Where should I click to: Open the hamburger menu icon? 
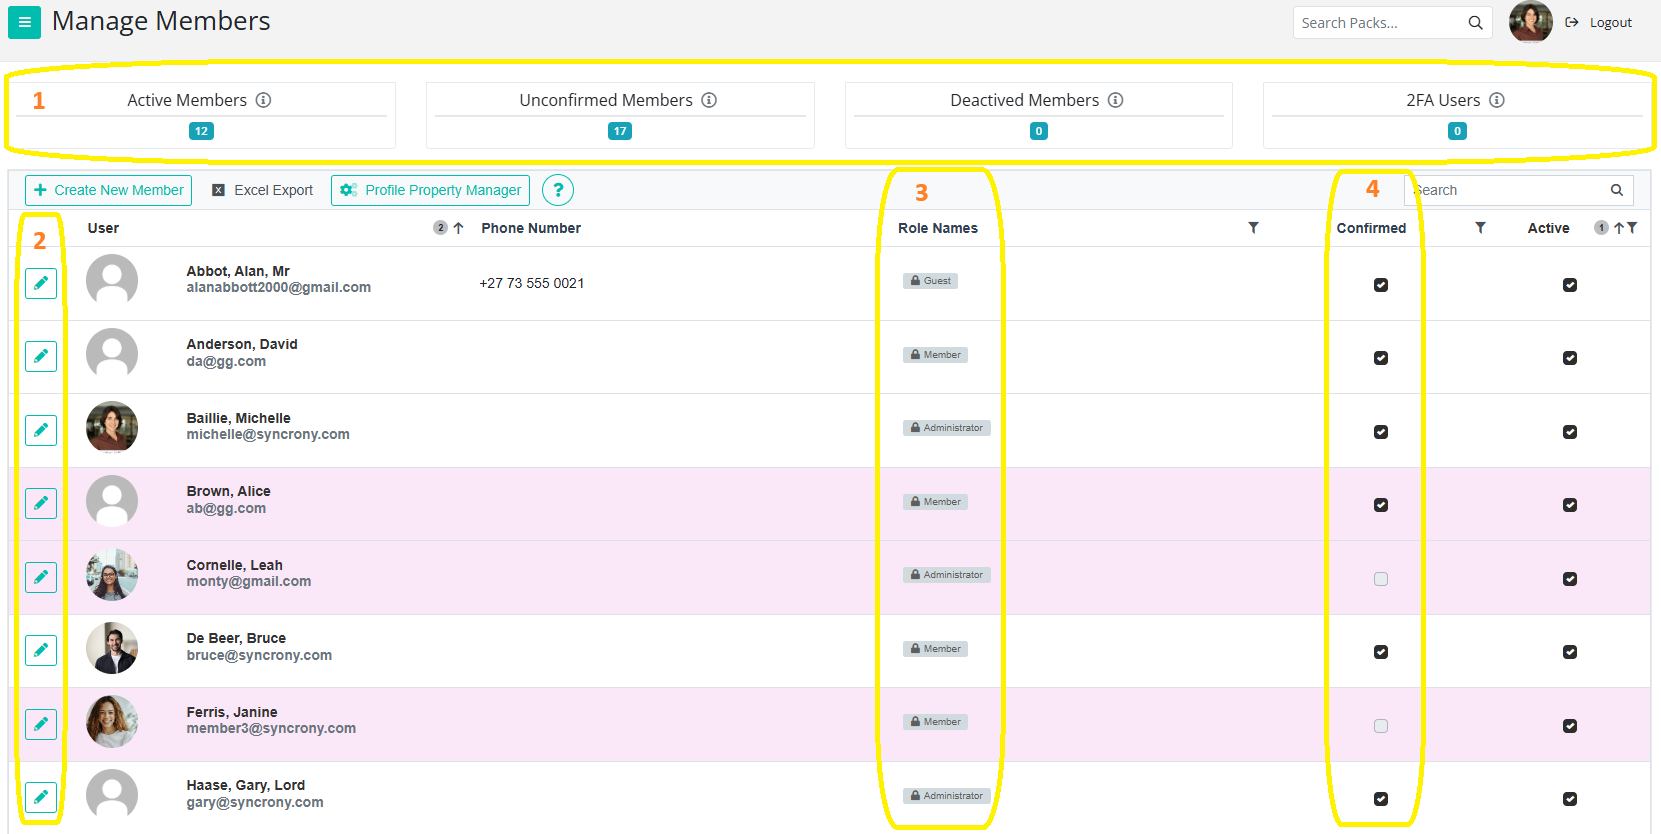coord(24,22)
